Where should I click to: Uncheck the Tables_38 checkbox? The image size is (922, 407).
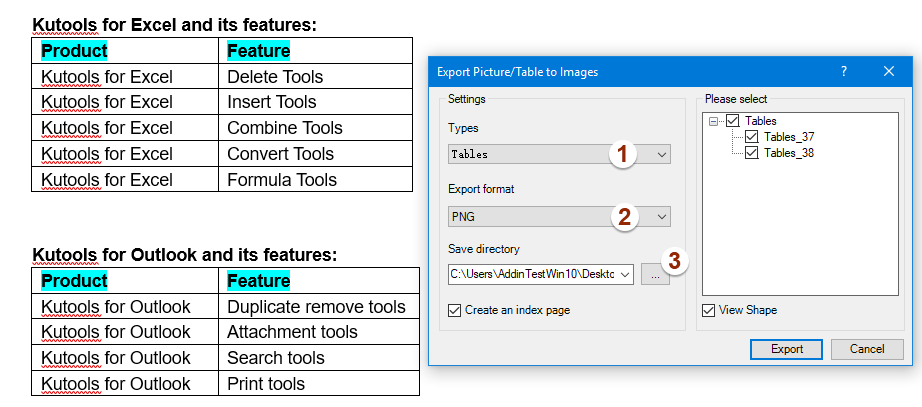(x=752, y=153)
